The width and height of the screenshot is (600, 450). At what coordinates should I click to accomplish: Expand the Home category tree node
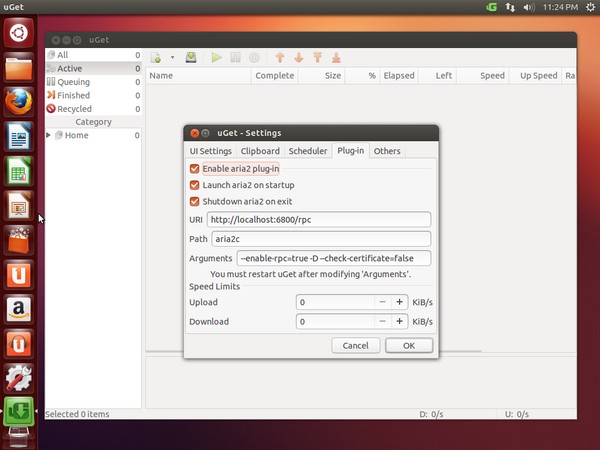coord(49,135)
